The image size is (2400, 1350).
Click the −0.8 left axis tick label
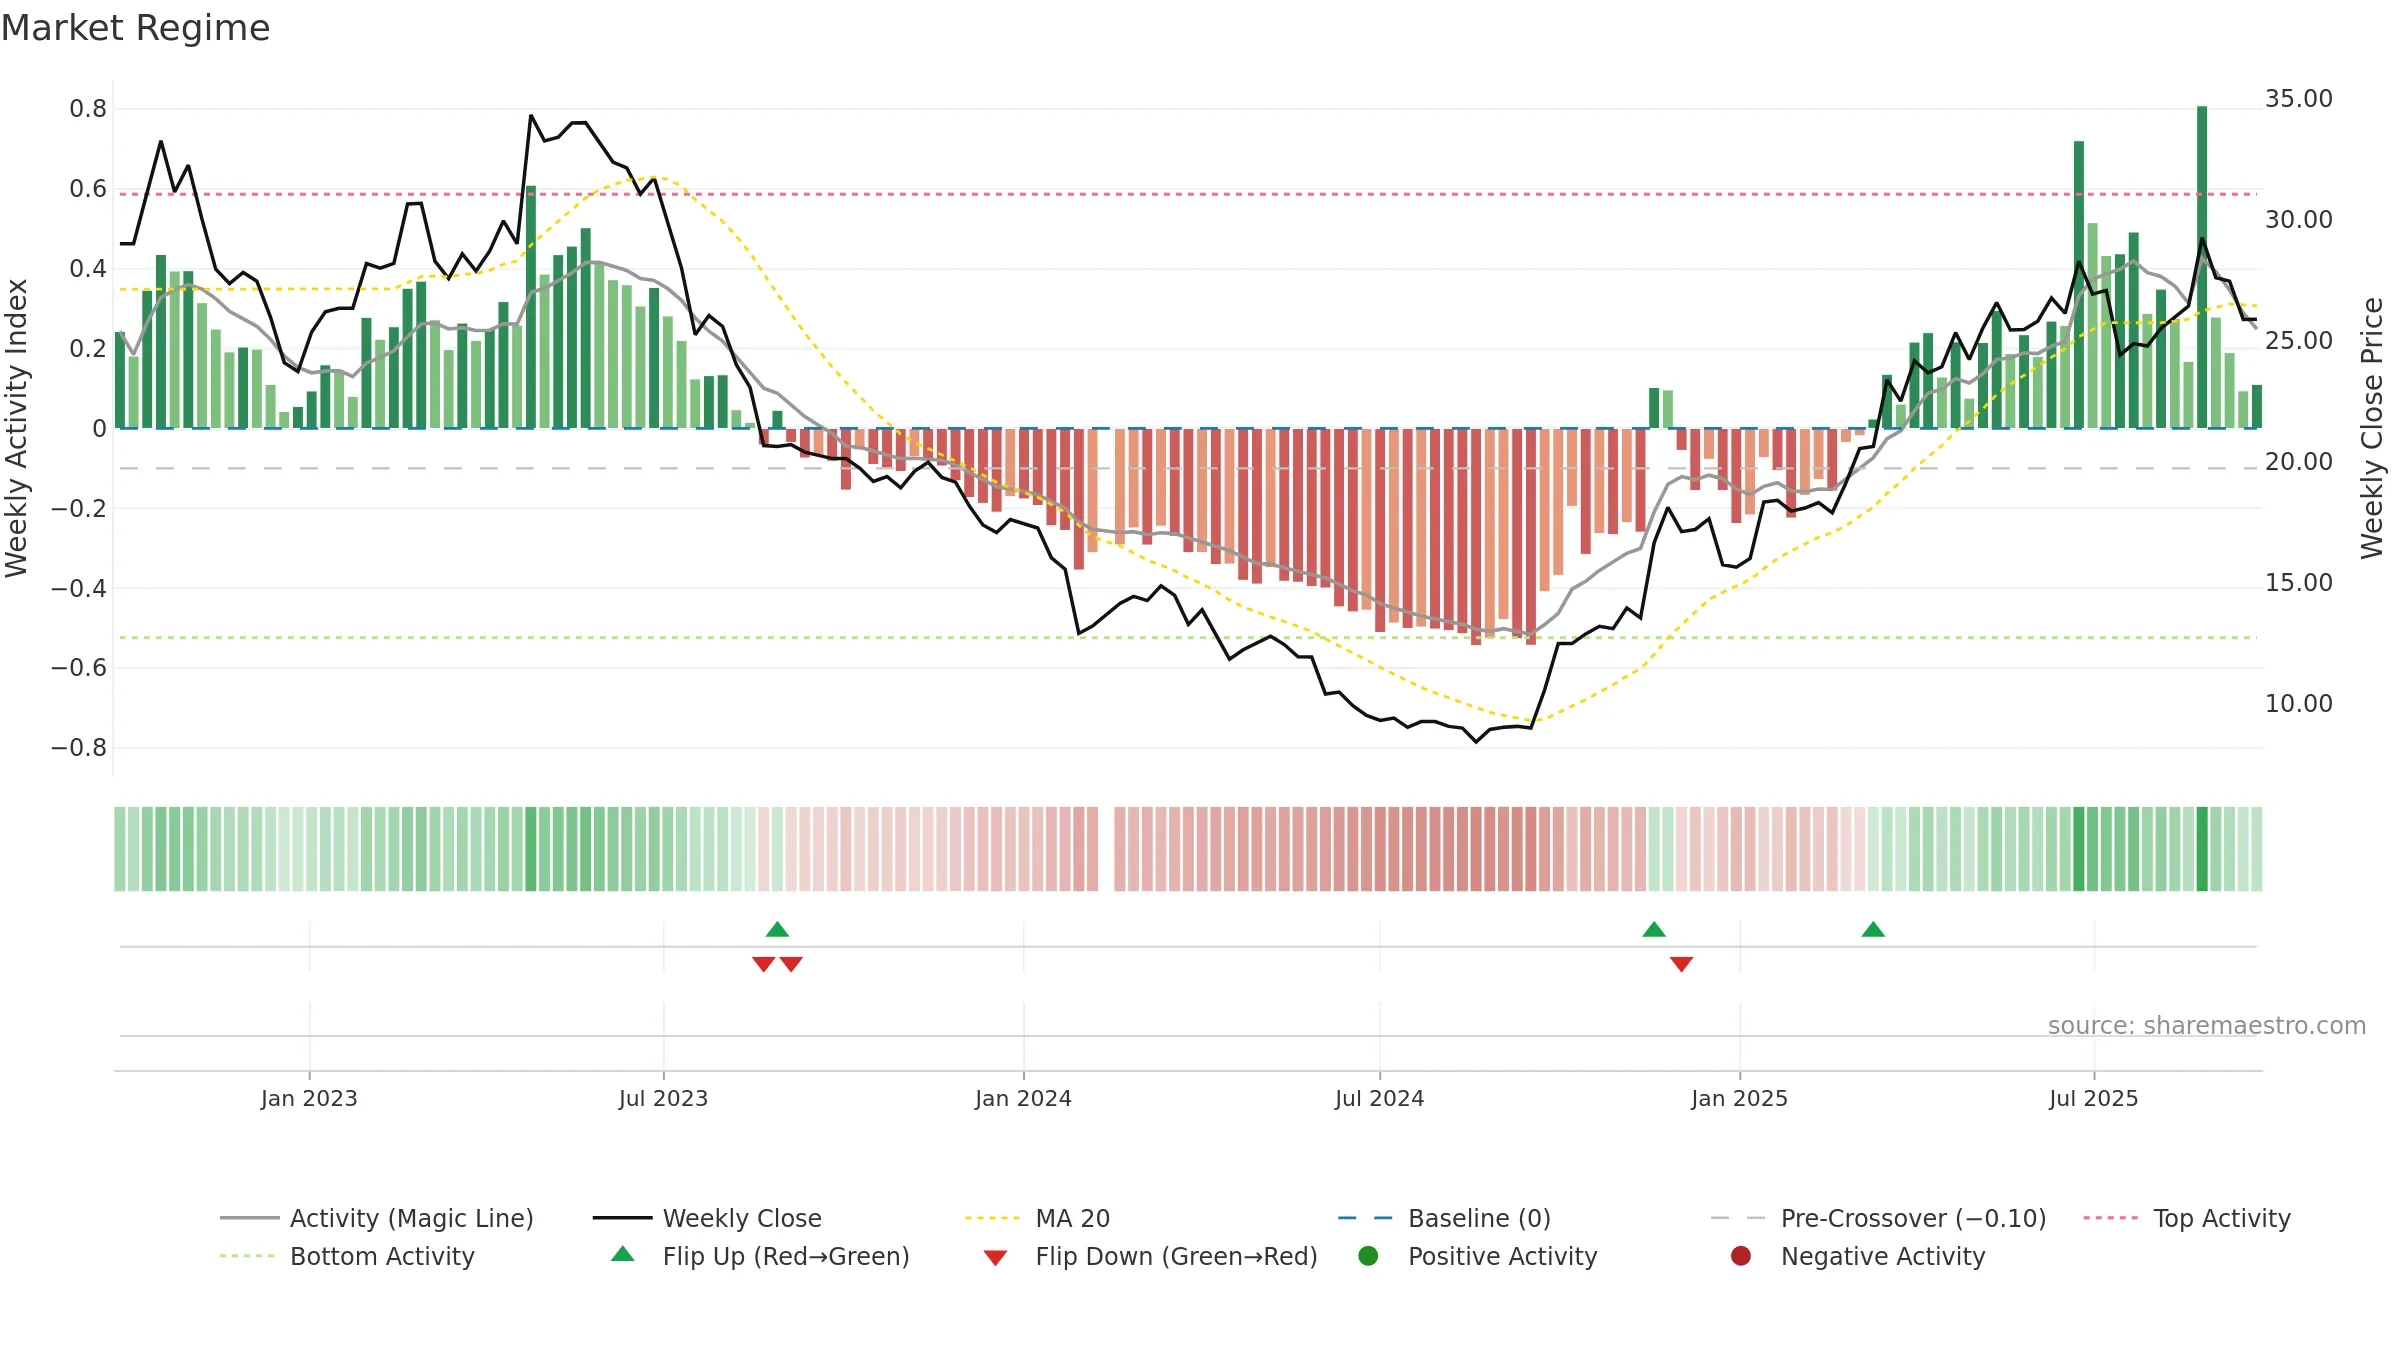[x=79, y=748]
